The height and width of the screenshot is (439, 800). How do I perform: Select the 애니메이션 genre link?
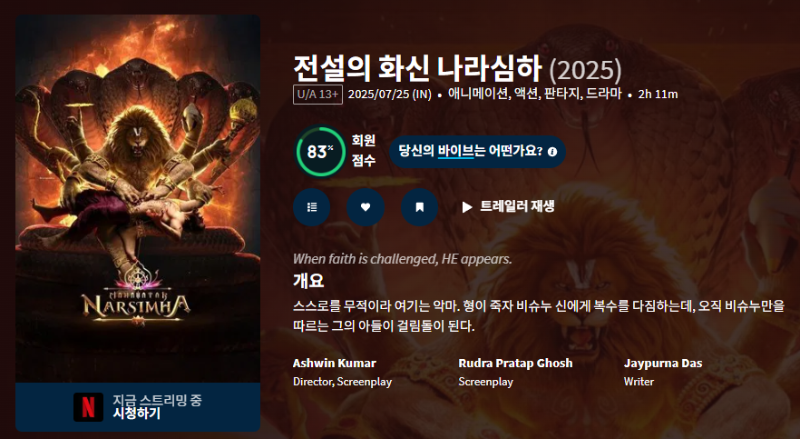click(478, 94)
